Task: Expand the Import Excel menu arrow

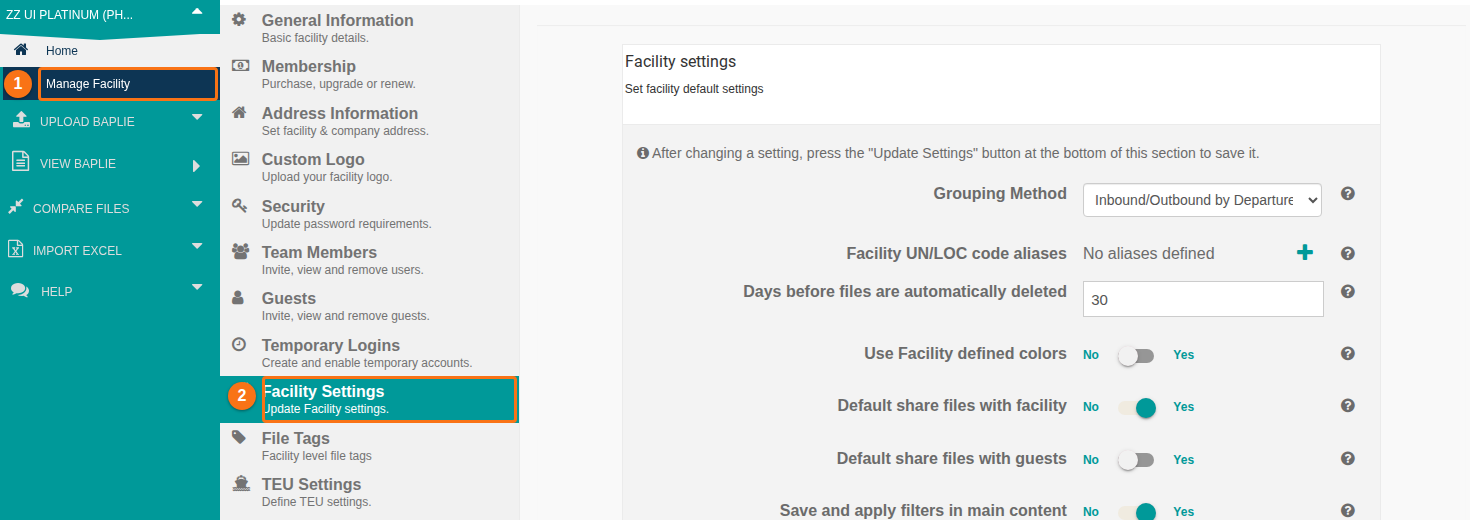Action: (x=196, y=246)
